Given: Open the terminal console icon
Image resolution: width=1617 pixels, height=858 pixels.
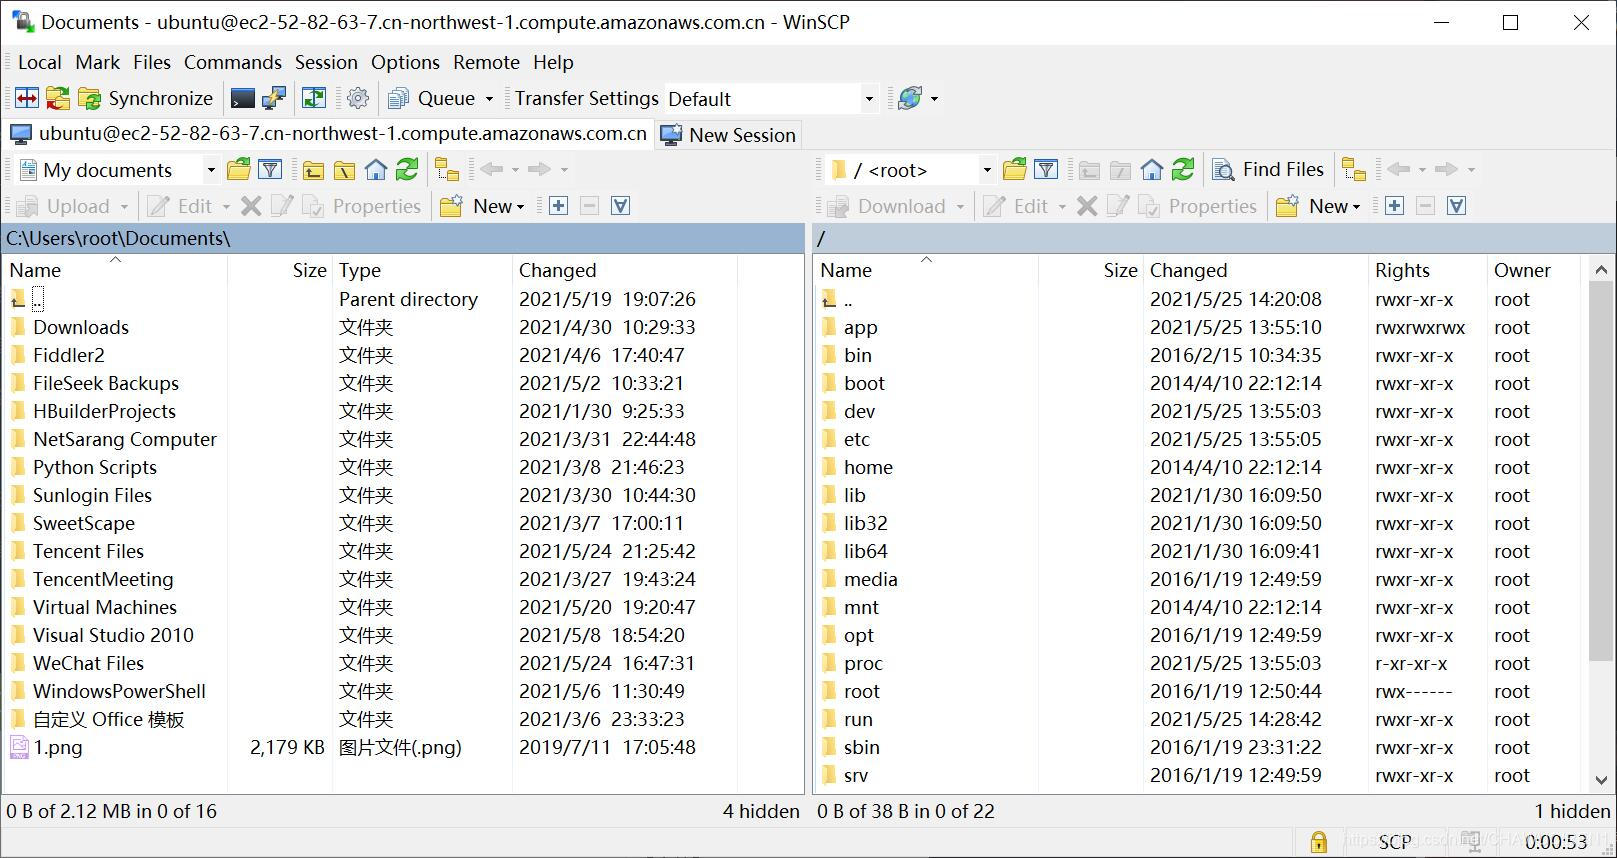Looking at the screenshot, I should click(242, 98).
